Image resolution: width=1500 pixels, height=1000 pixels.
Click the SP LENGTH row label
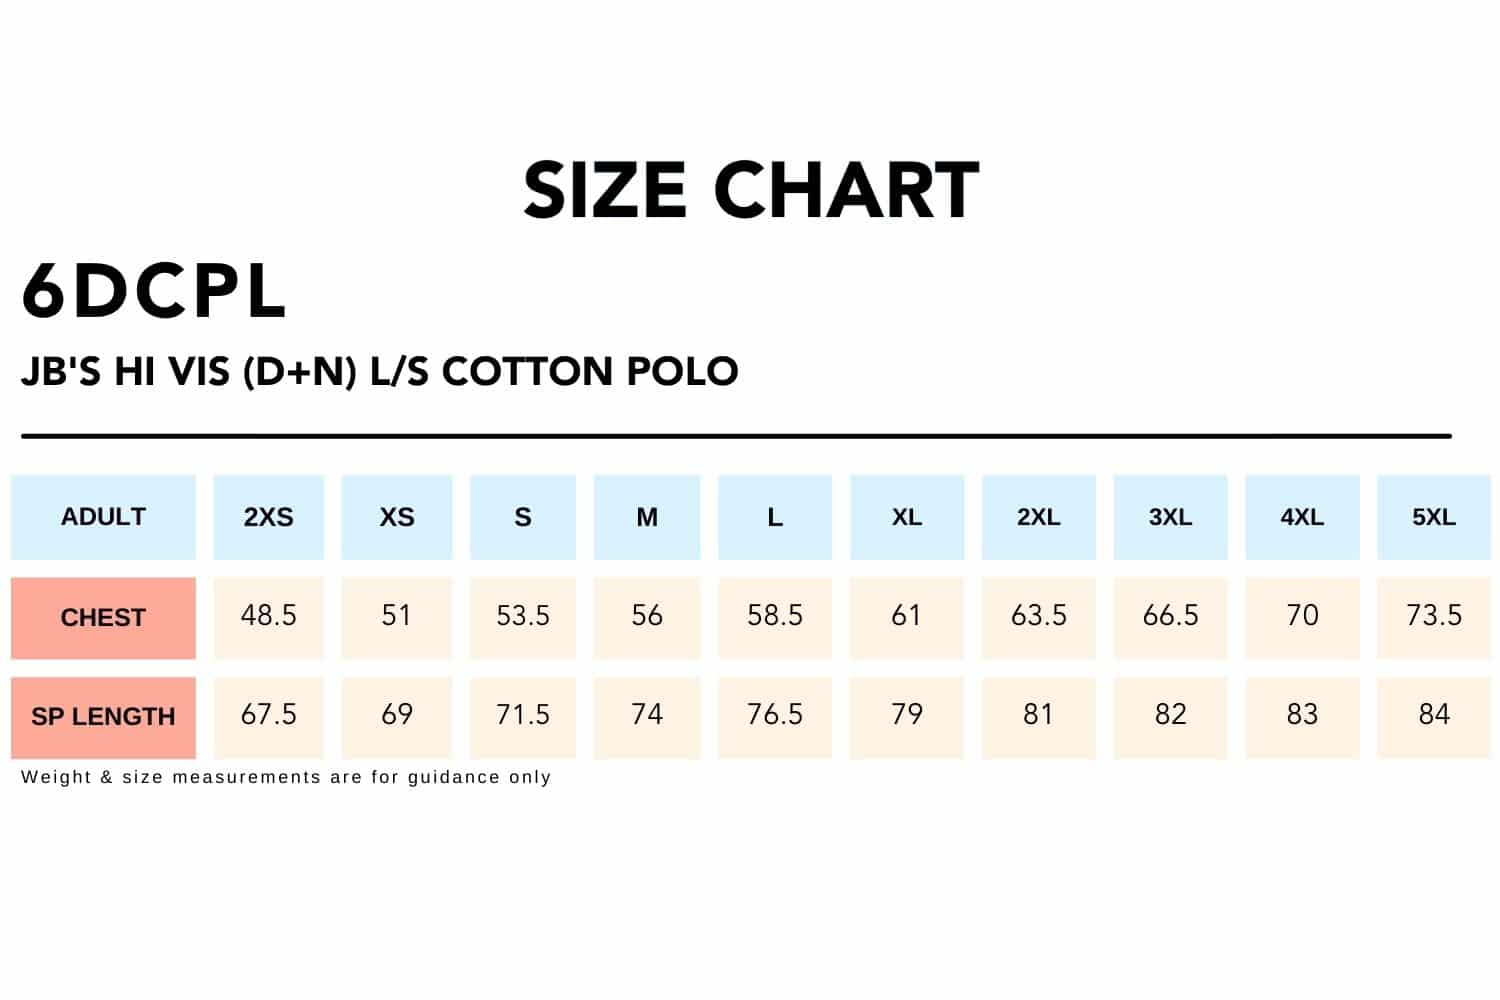click(x=103, y=716)
